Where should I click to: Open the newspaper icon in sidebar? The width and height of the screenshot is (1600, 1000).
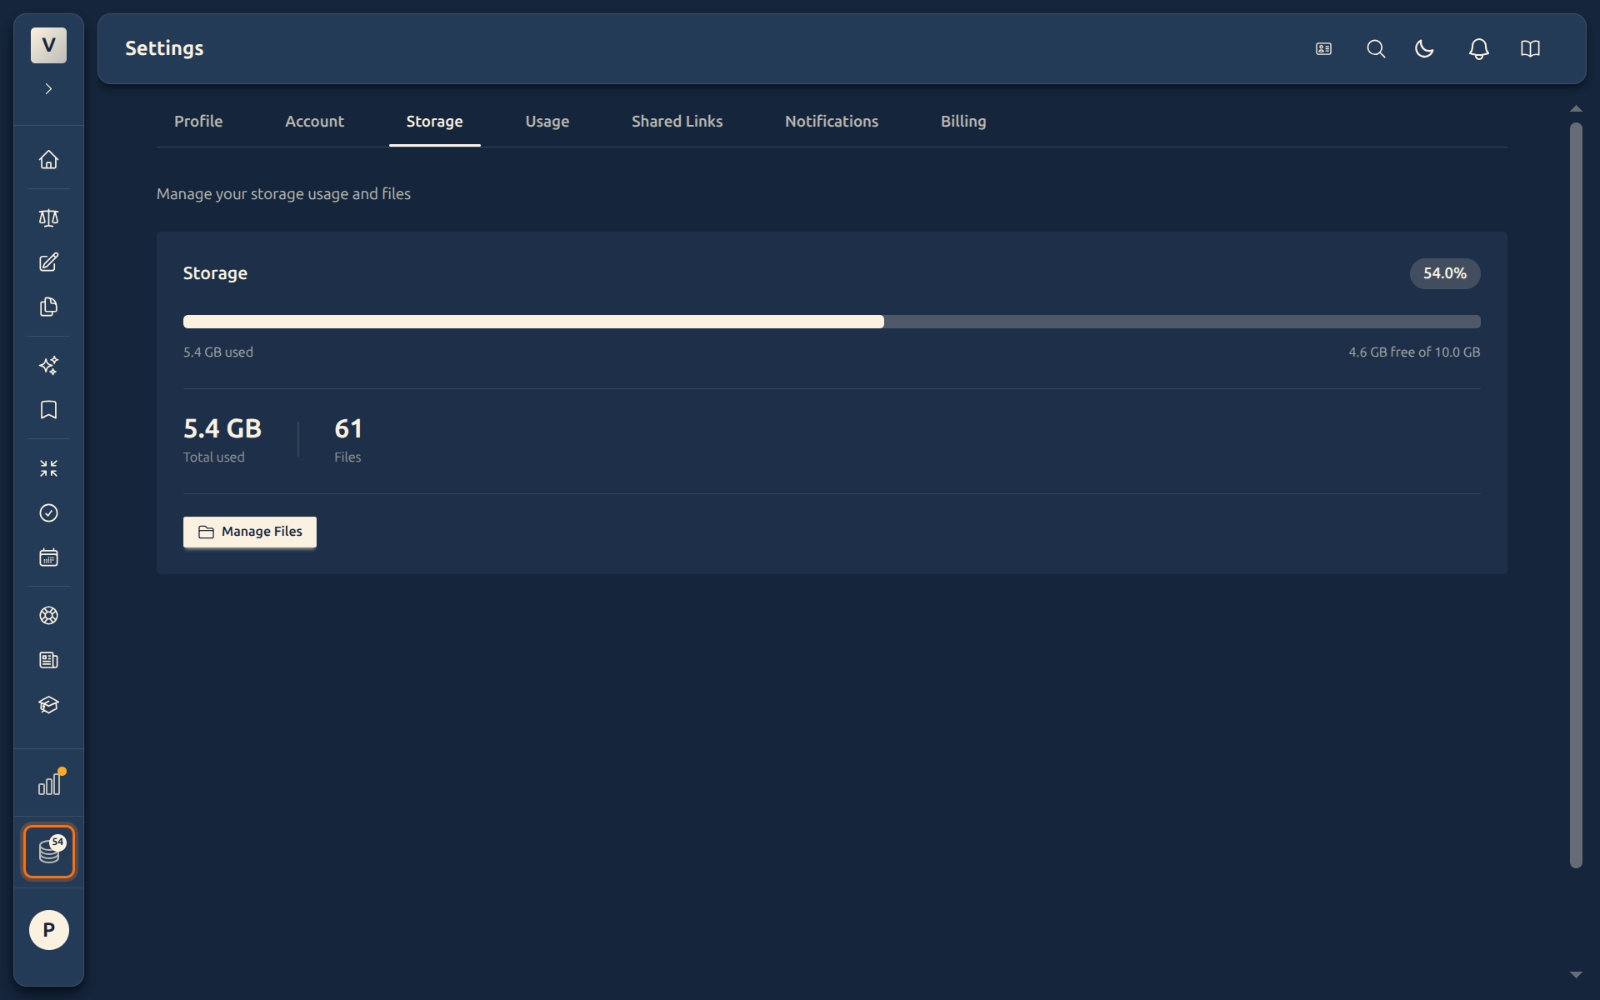point(48,660)
